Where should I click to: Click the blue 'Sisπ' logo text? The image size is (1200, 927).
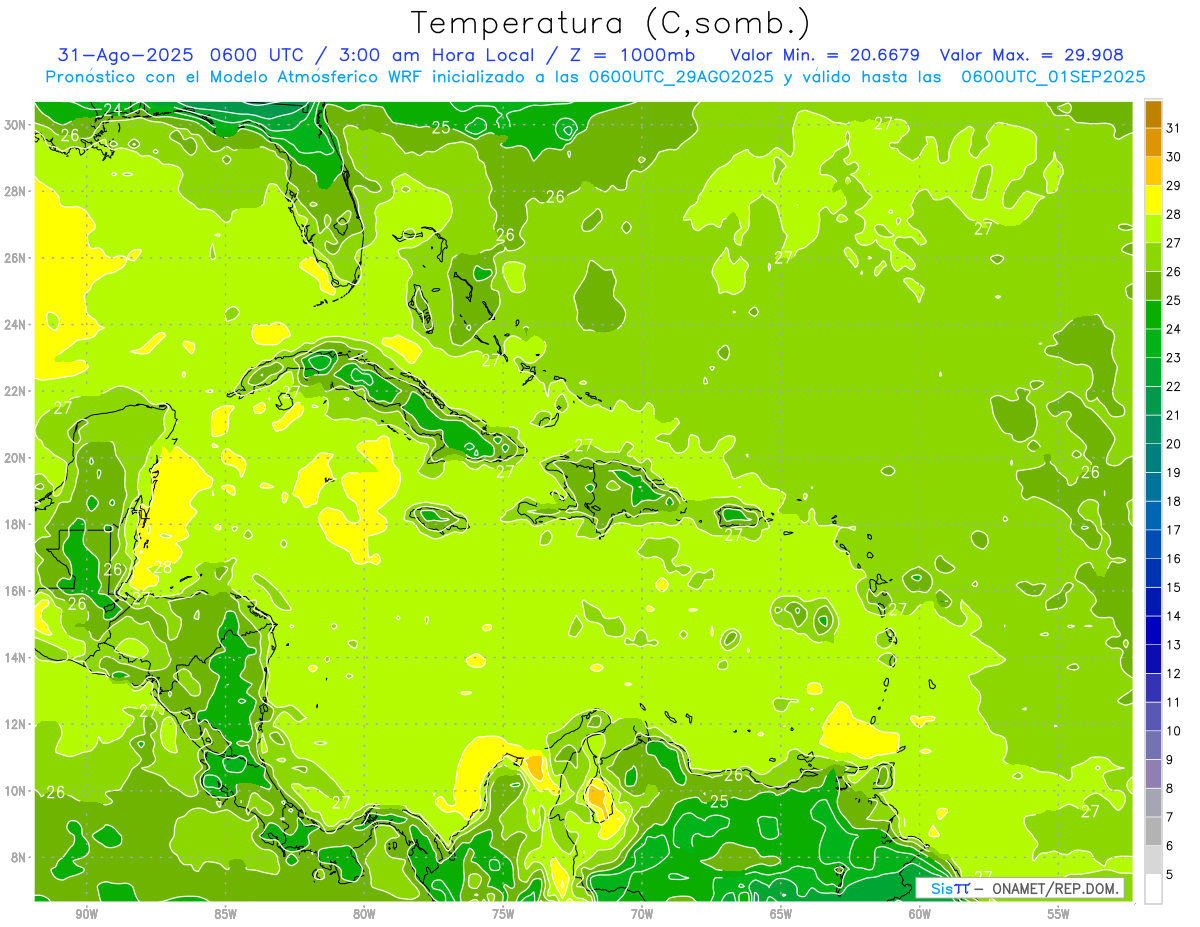point(949,888)
